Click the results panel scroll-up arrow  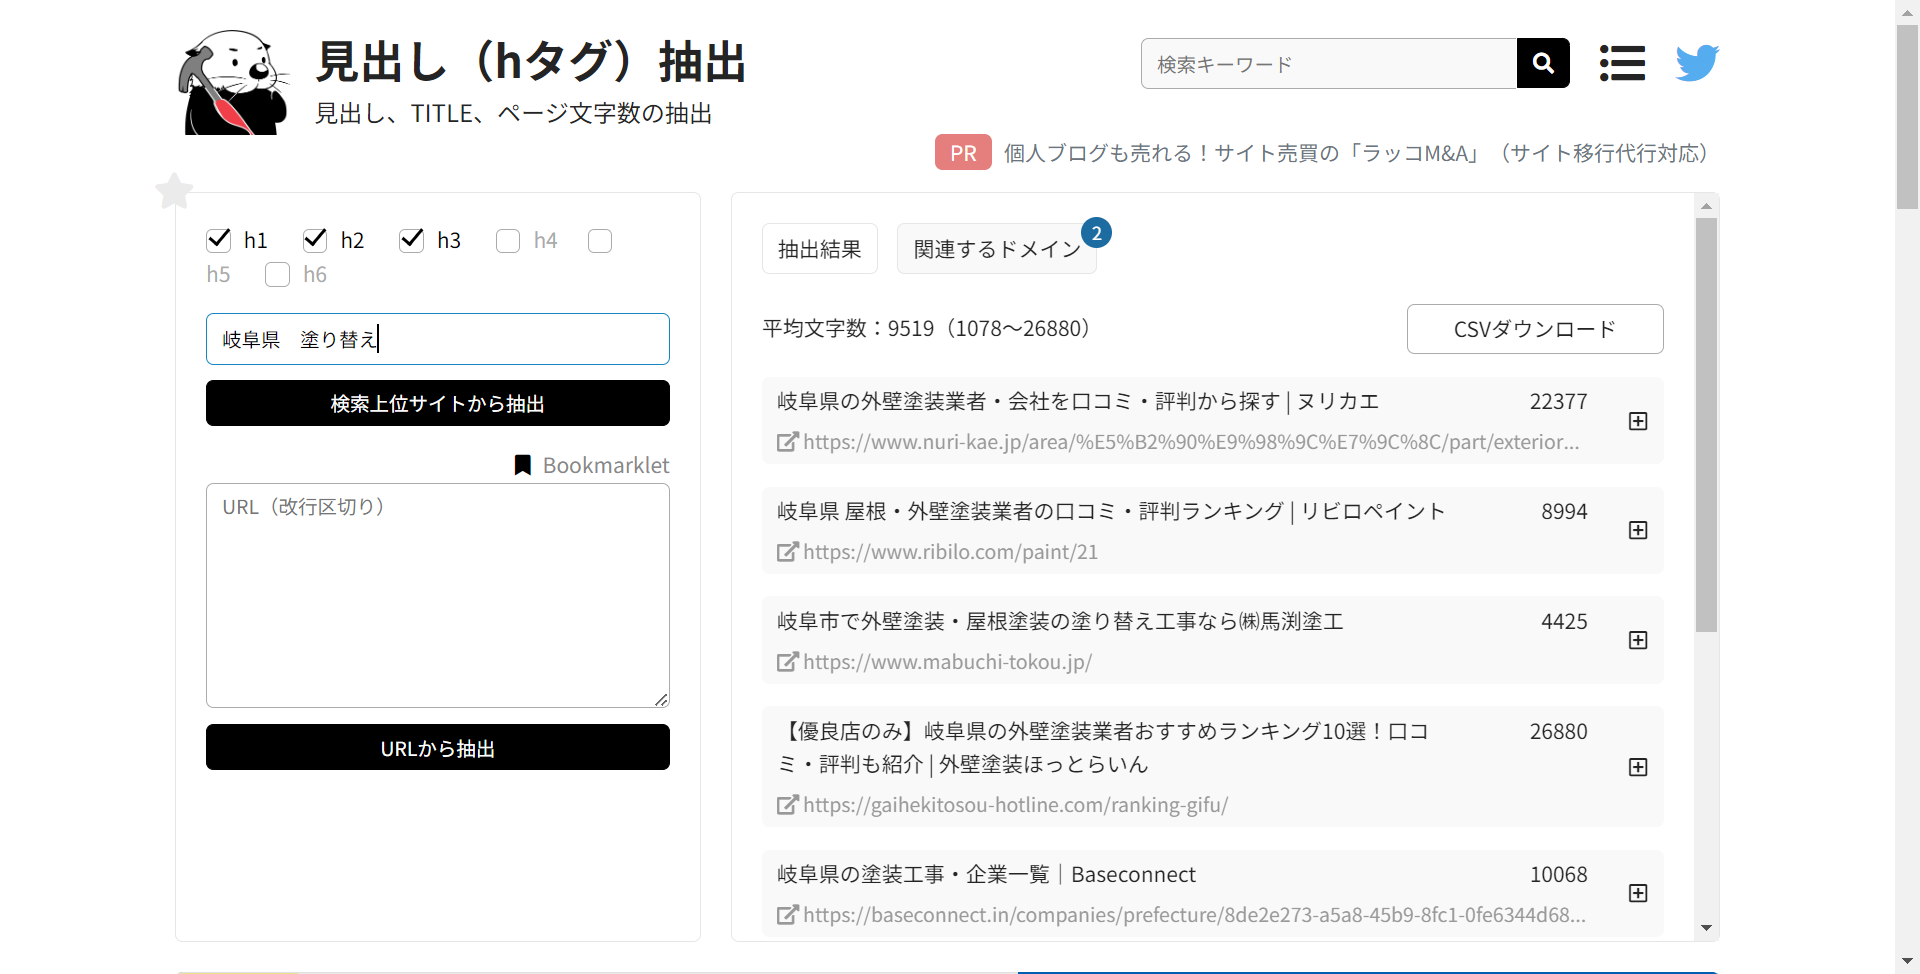pyautogui.click(x=1706, y=205)
